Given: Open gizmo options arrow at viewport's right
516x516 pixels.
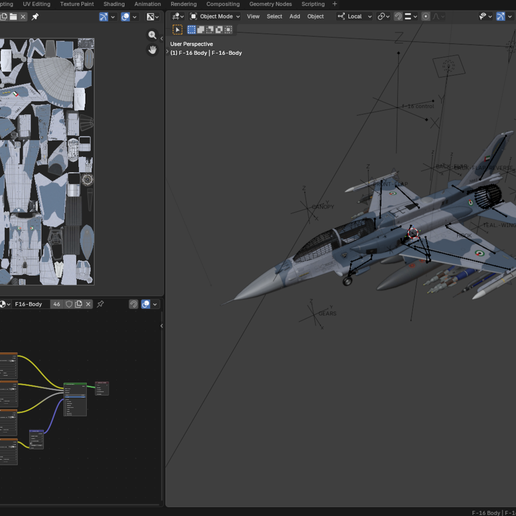Looking at the screenshot, I should pos(510,16).
